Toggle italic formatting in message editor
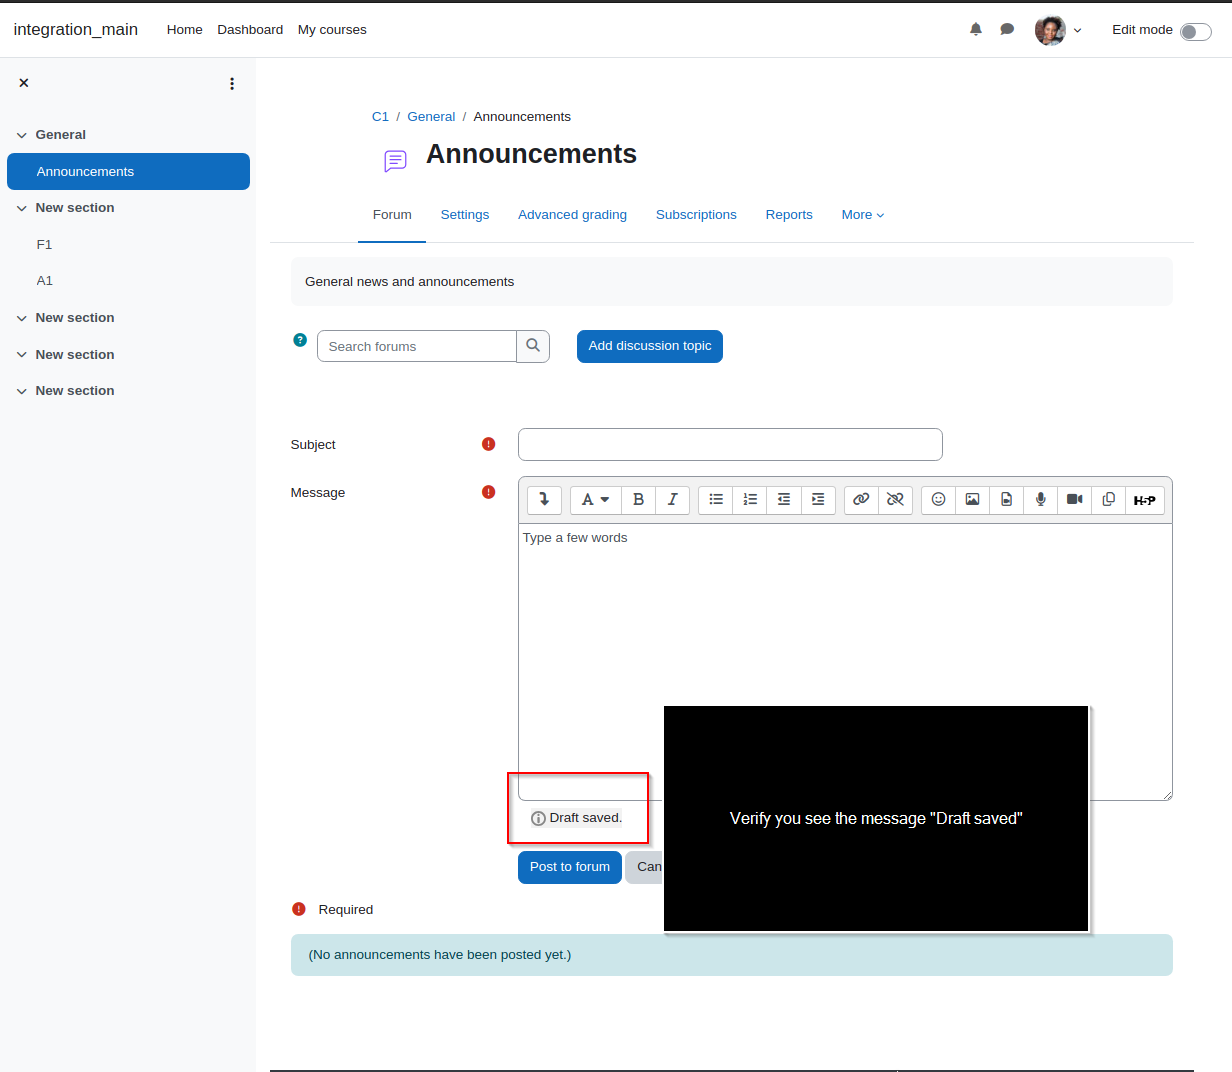 [x=672, y=499]
